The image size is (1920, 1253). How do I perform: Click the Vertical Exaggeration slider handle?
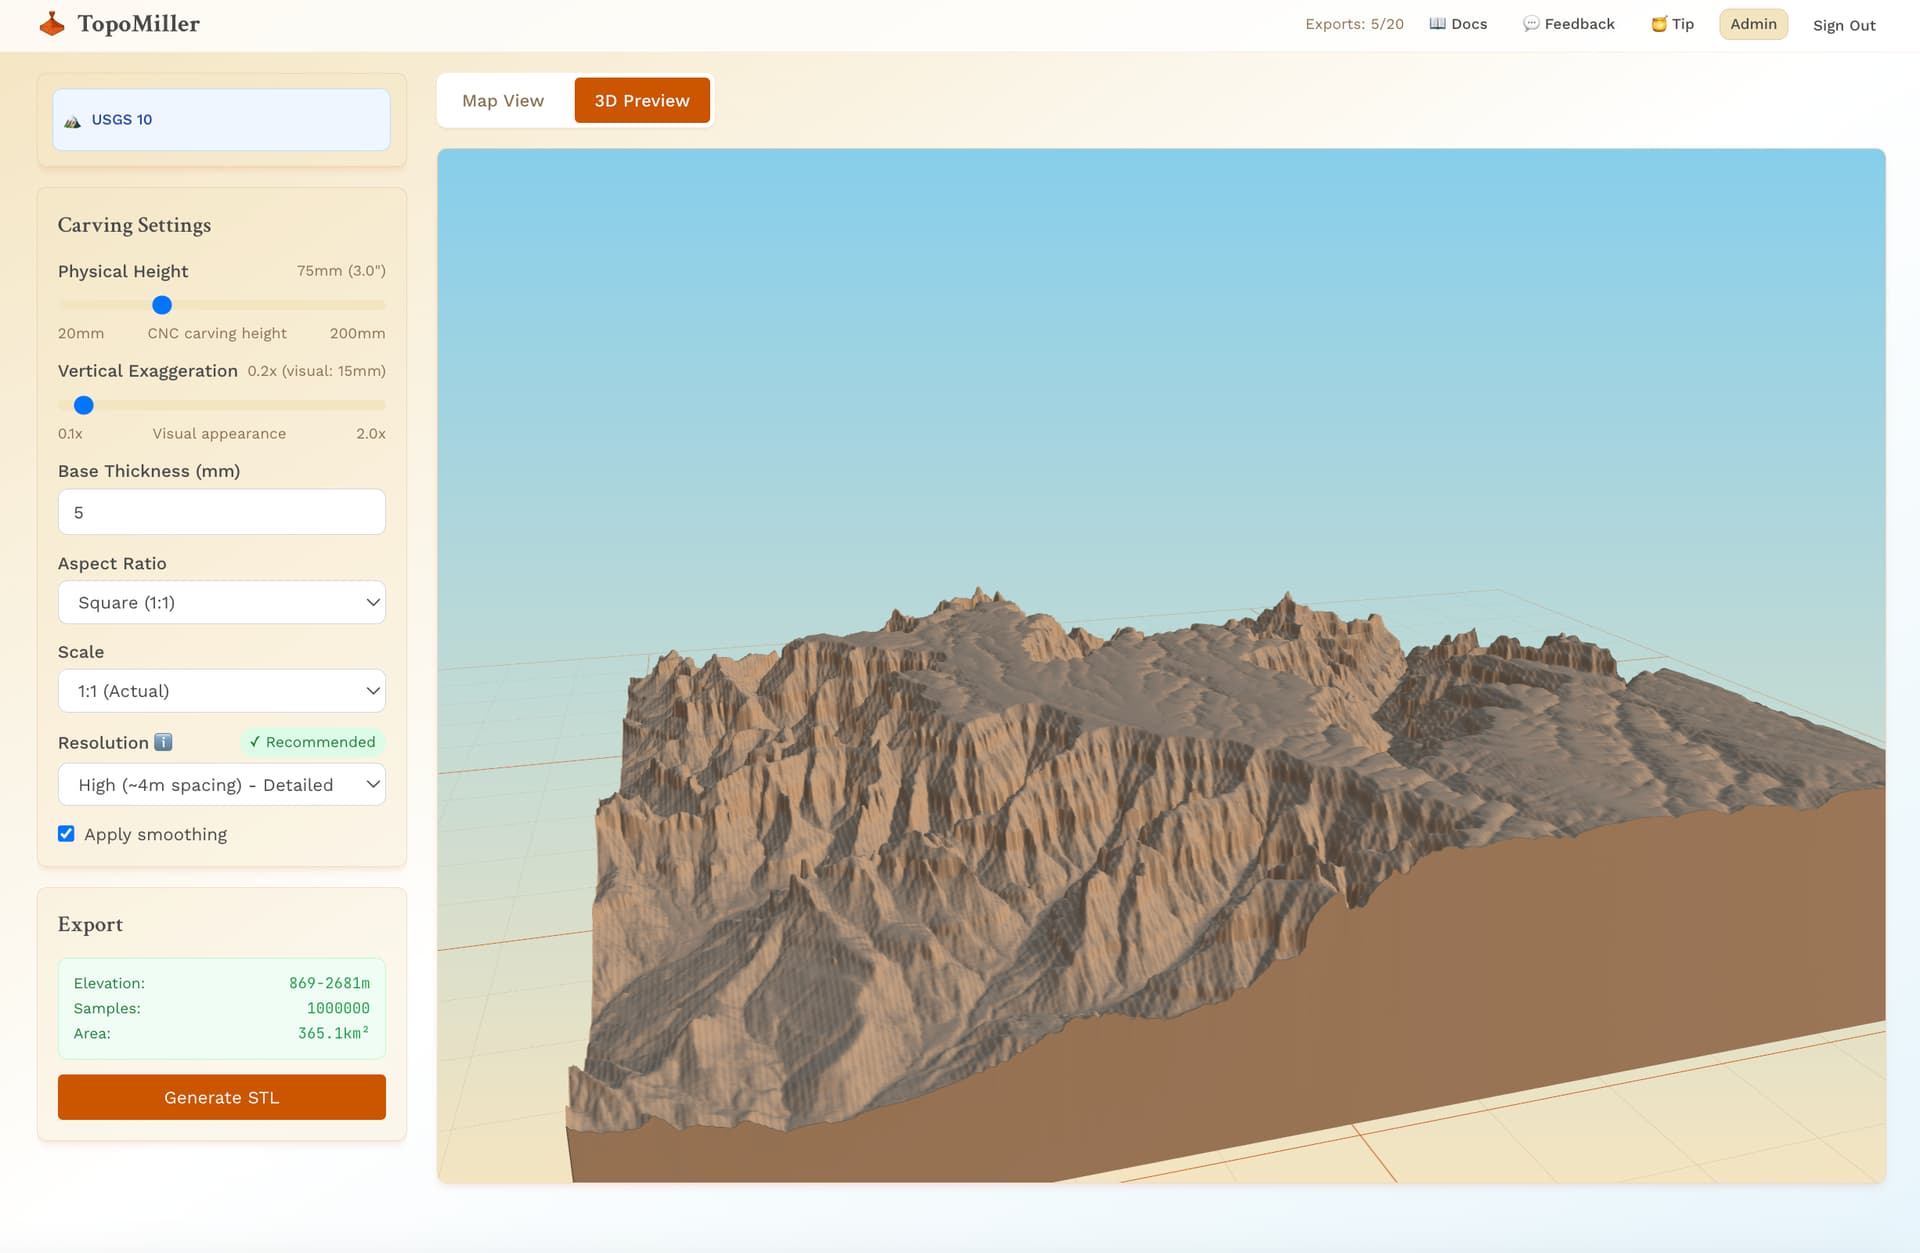[x=84, y=405]
